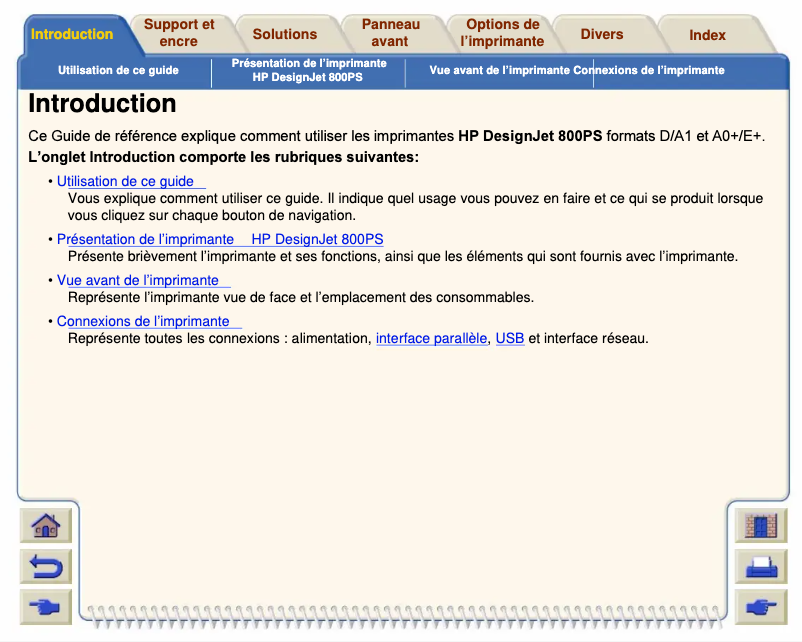This screenshot has width=802, height=642.
Task: Follow the USB hyperlink
Action: [509, 339]
